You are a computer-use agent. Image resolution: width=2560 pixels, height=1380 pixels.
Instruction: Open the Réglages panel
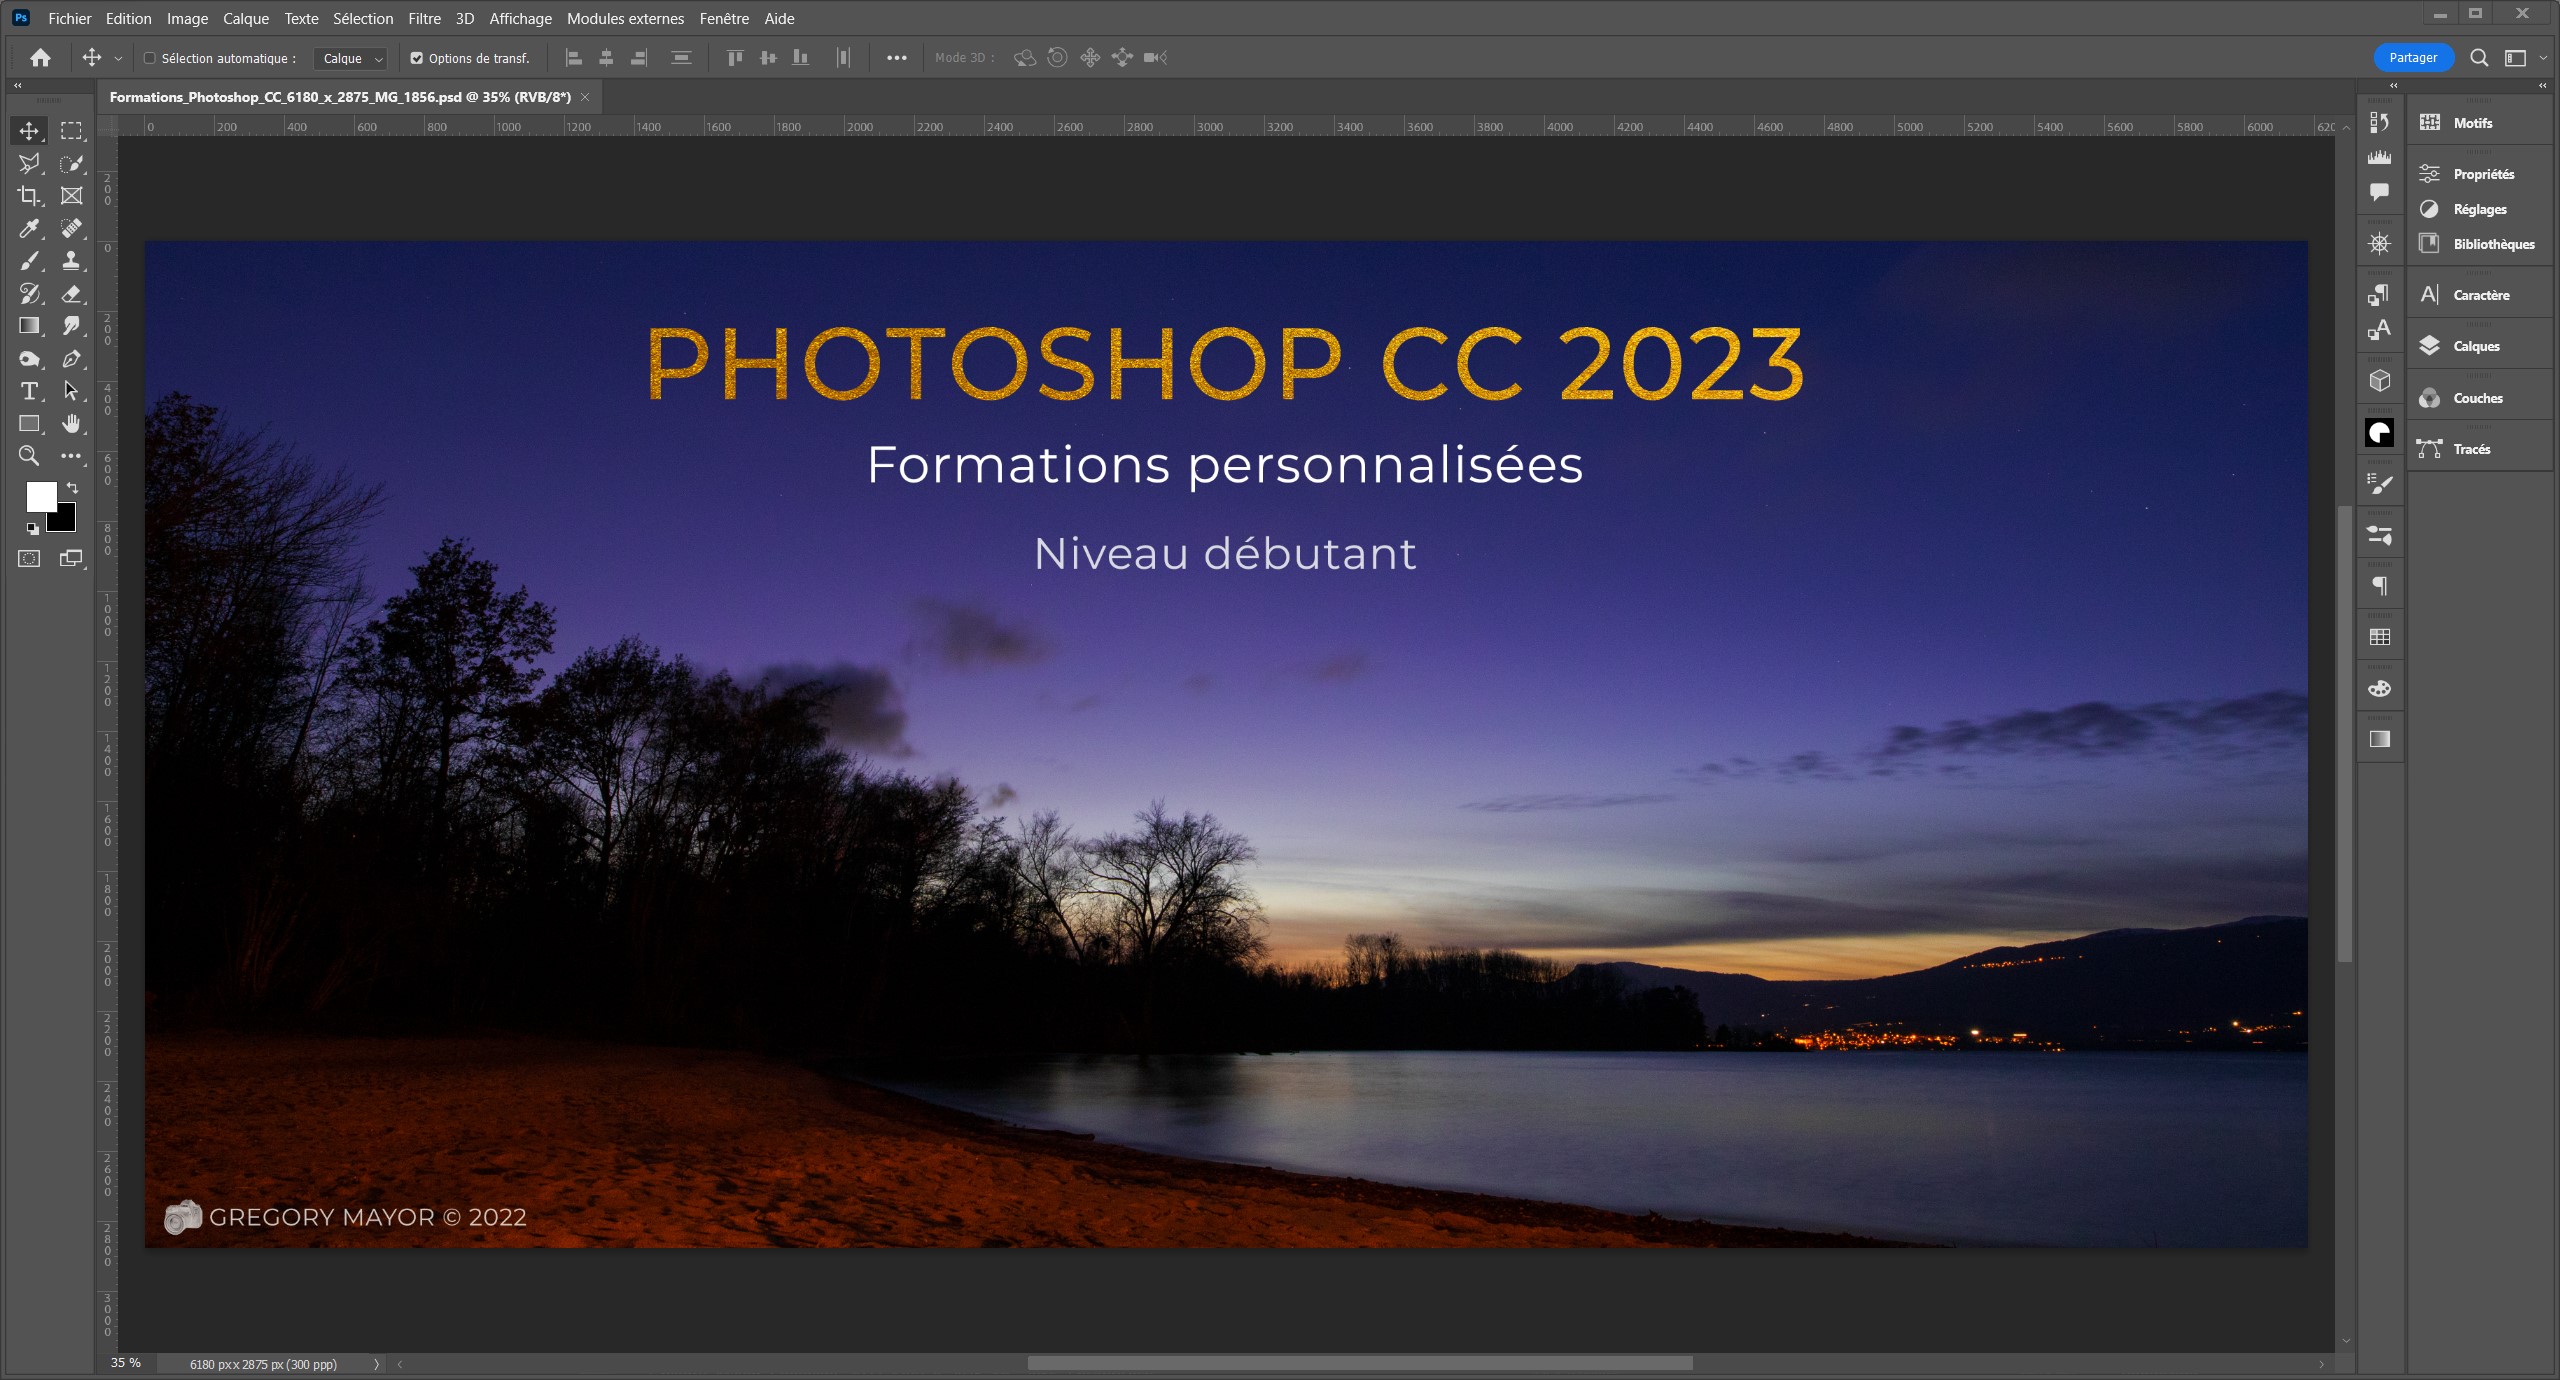2479,209
